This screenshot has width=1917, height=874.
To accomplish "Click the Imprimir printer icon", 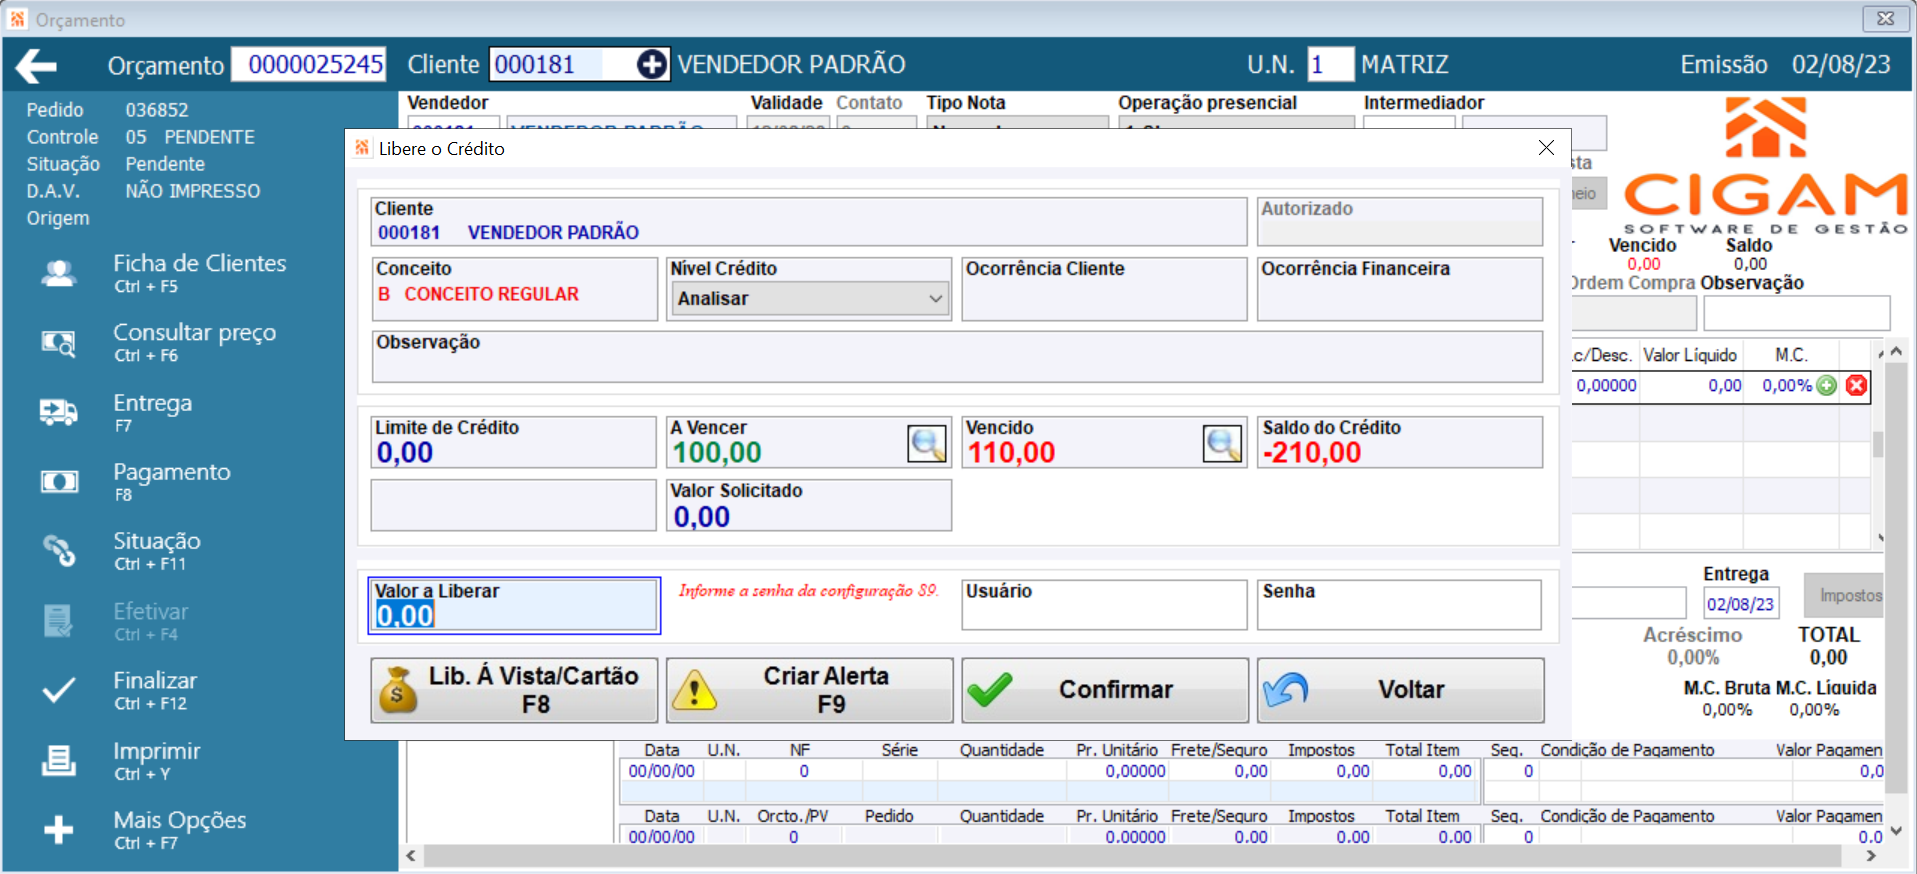I will [59, 760].
